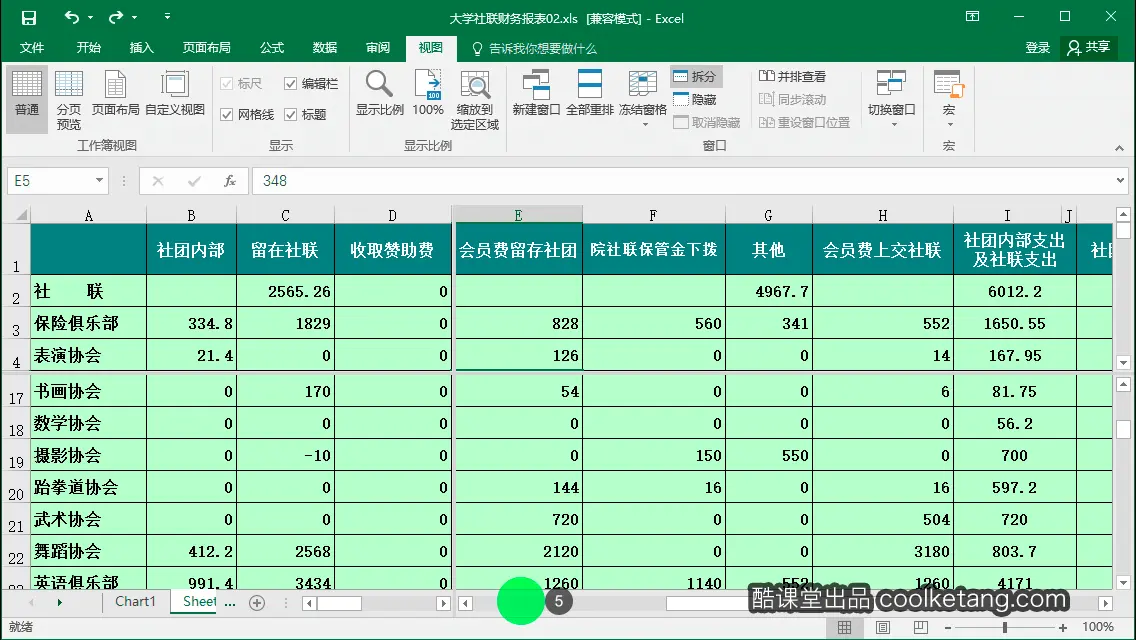The width and height of the screenshot is (1136, 640).
Task: Click the Share (共享) button
Action: (x=1089, y=48)
